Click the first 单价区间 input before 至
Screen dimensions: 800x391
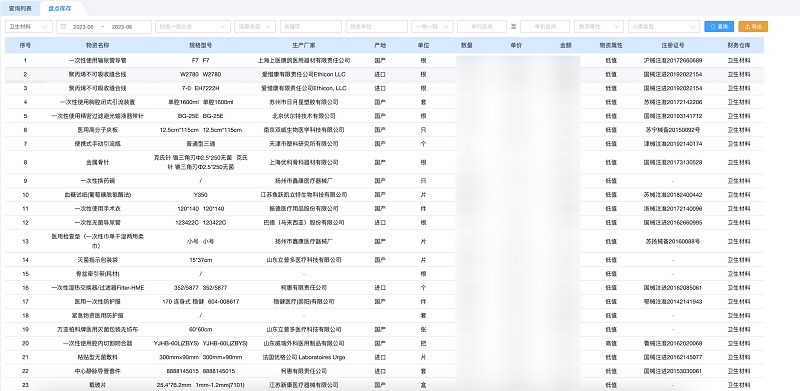(x=482, y=27)
